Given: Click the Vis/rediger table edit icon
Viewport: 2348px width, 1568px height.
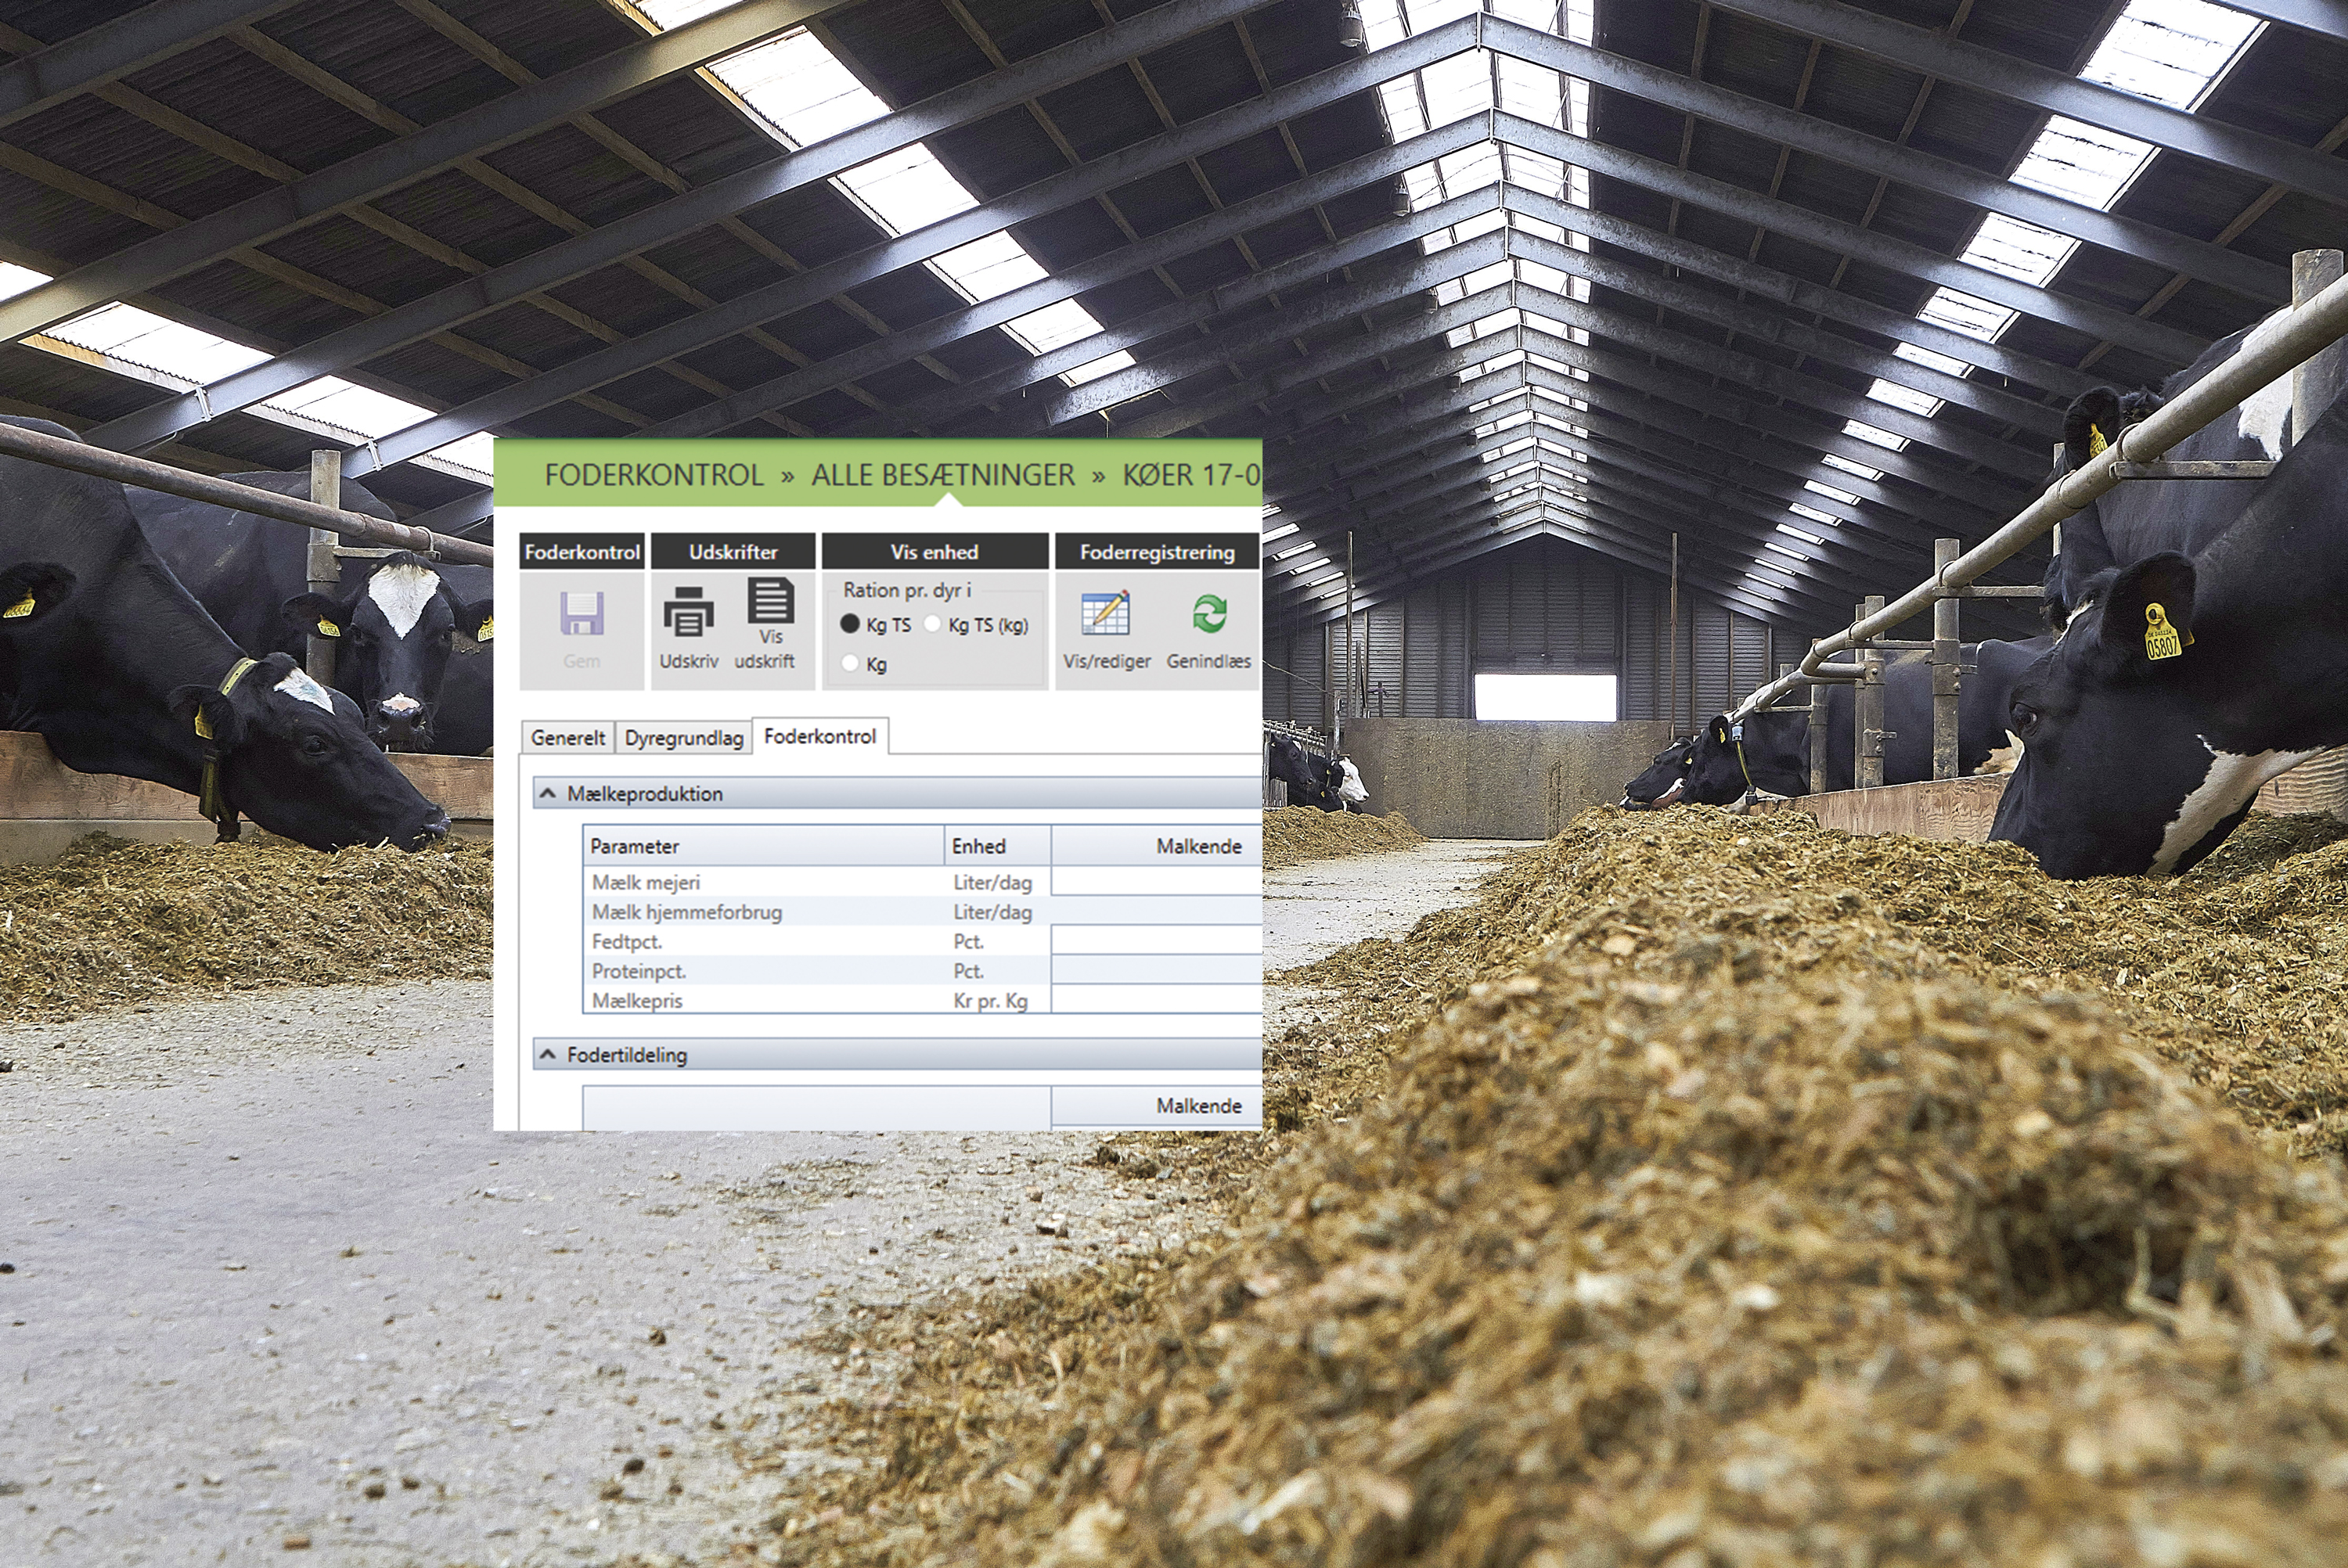Looking at the screenshot, I should (1106, 613).
